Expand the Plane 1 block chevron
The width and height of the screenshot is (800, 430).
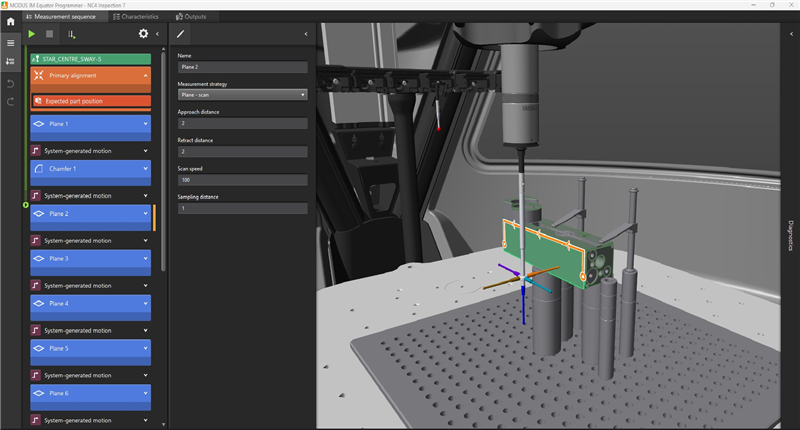pyautogui.click(x=147, y=124)
